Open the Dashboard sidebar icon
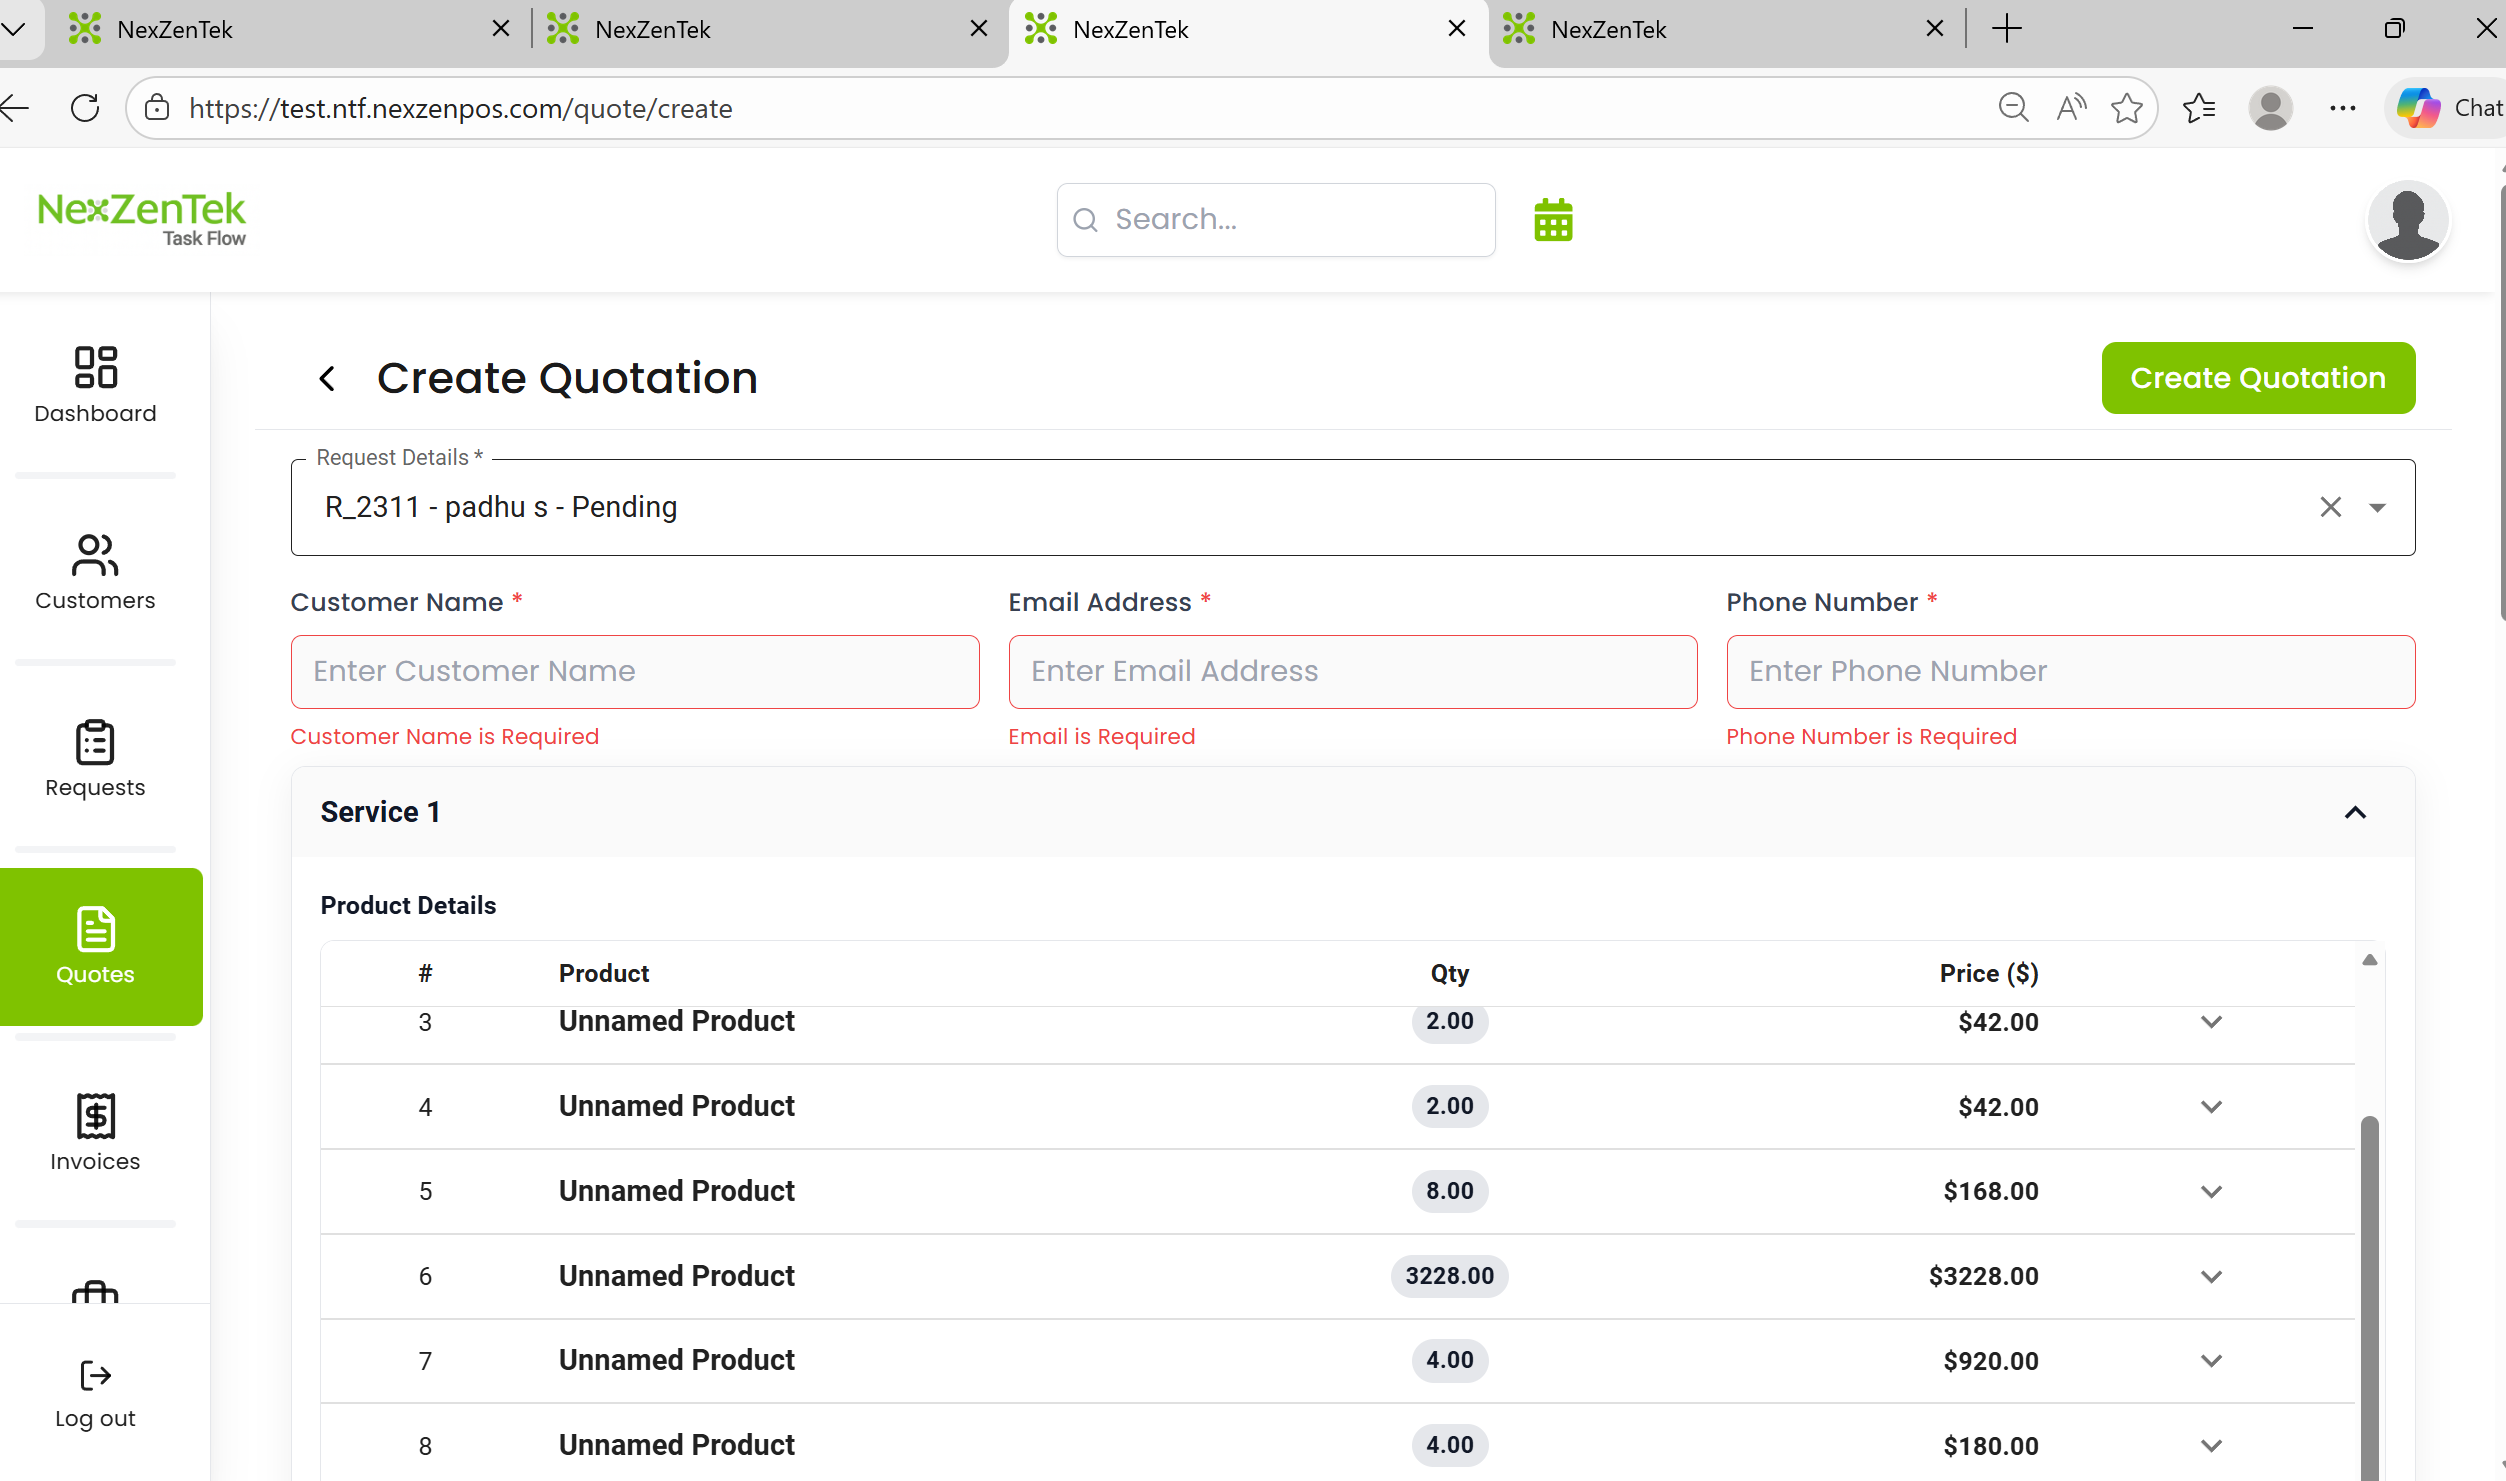The image size is (2506, 1481). click(x=95, y=367)
